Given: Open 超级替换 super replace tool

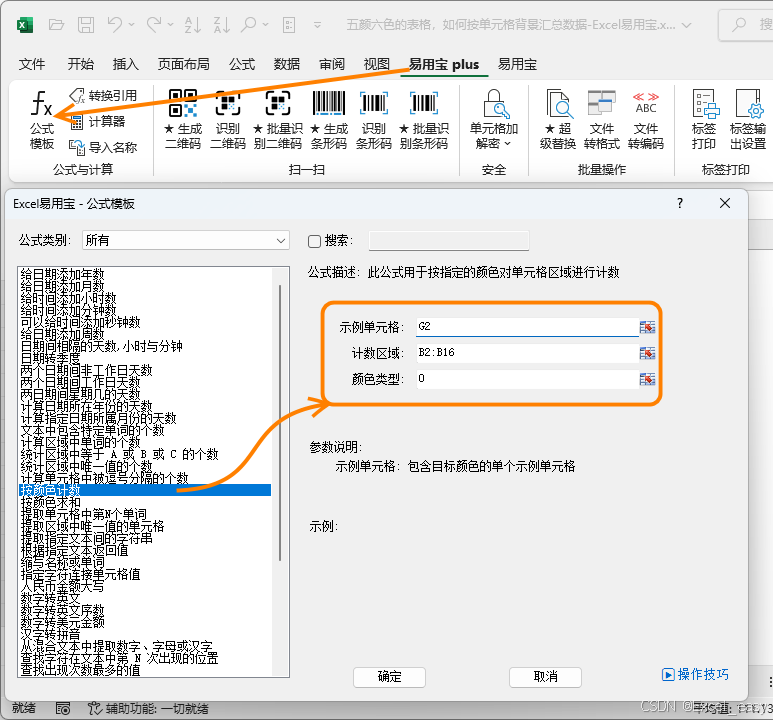Looking at the screenshot, I should pyautogui.click(x=558, y=120).
